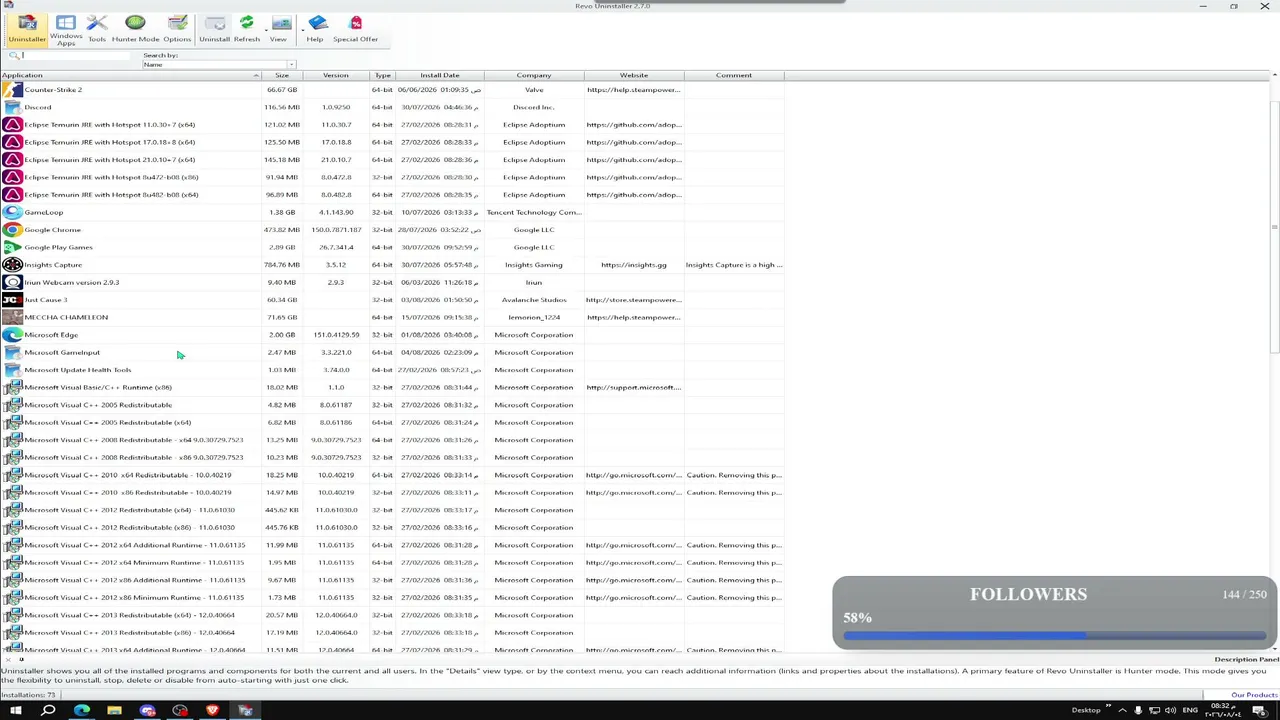Select the Discord program icon
The height and width of the screenshot is (720, 1280).
click(x=12, y=107)
